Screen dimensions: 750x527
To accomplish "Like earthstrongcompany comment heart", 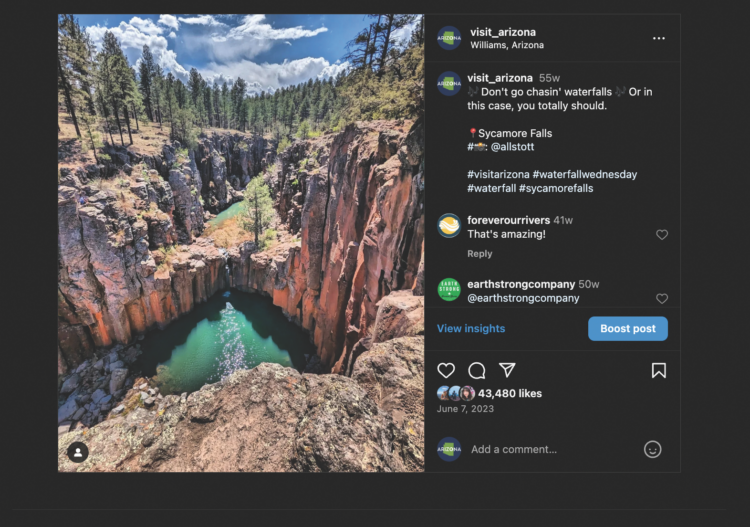I will (662, 298).
